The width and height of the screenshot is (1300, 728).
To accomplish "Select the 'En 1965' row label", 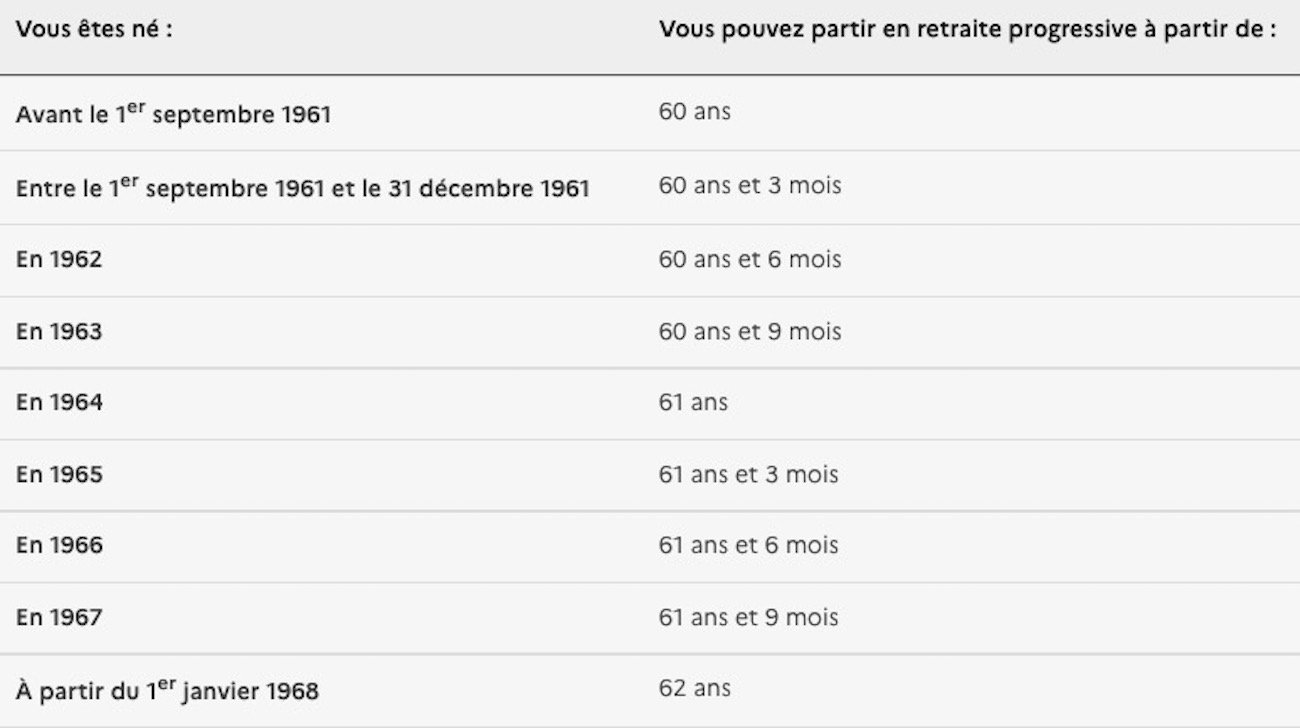I will [x=59, y=475].
